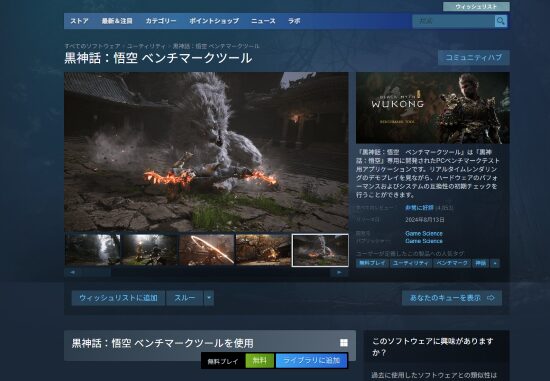Open the 最新＆注目 menu

(117, 21)
